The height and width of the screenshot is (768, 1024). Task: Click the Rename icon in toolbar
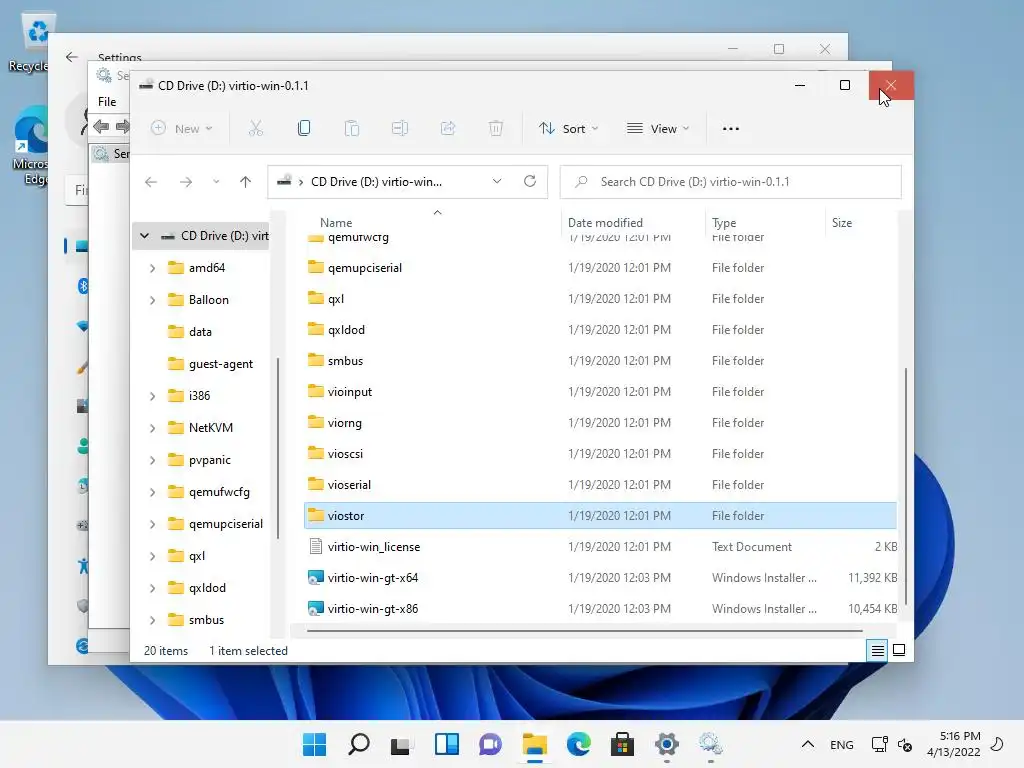[x=400, y=129]
